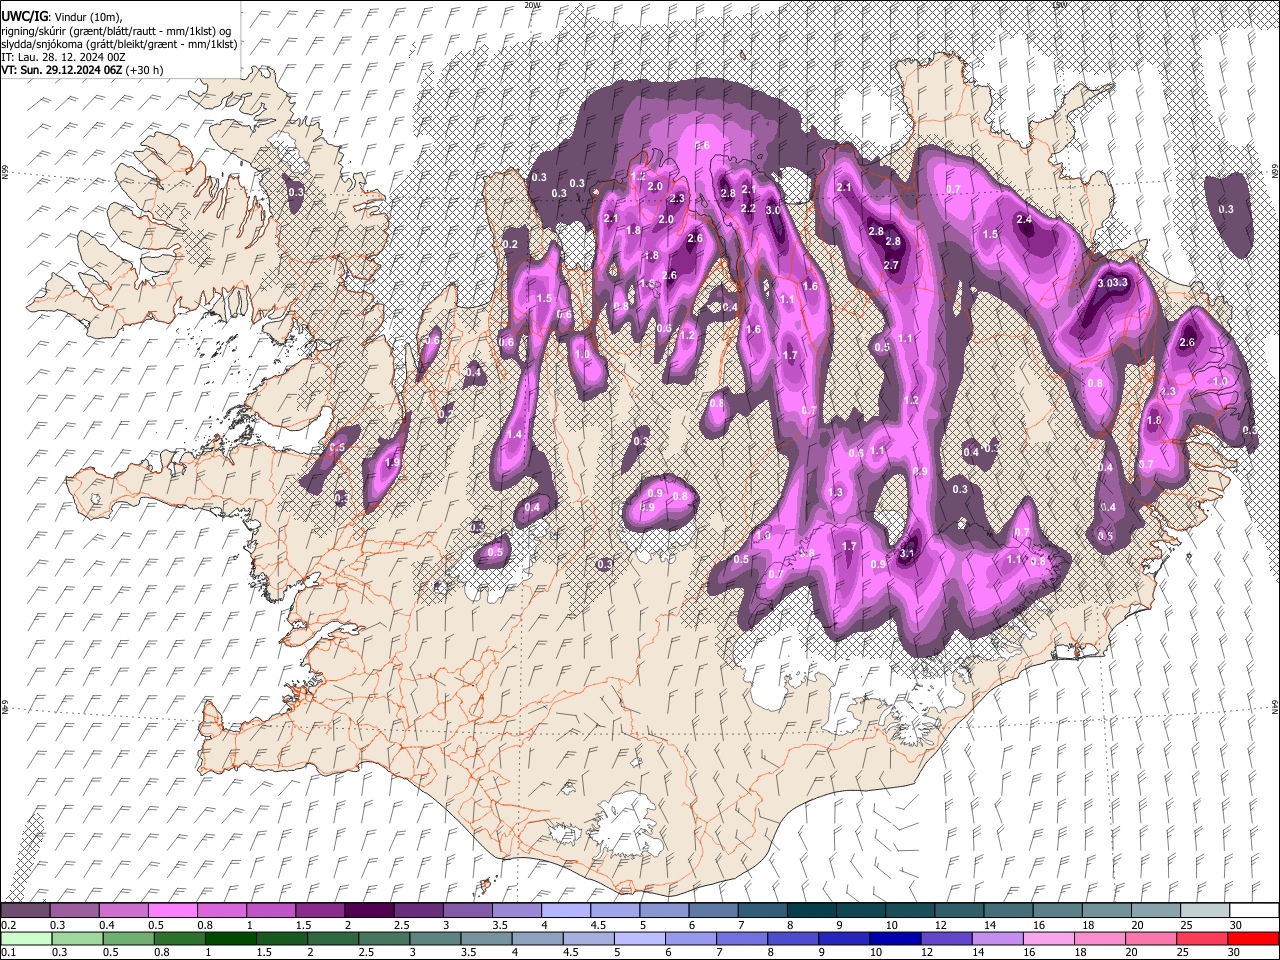
Task: Click upper legend swatch between 0.2 and 0.3
Action: click(x=25, y=910)
